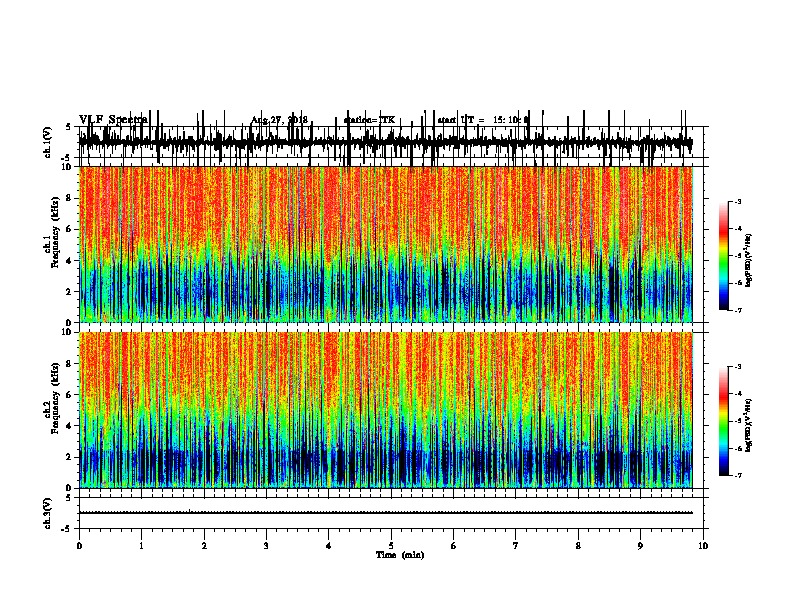This screenshot has width=792, height=612.
Task: Click the '-3' label on ch.2 color bar
Action: pos(738,367)
